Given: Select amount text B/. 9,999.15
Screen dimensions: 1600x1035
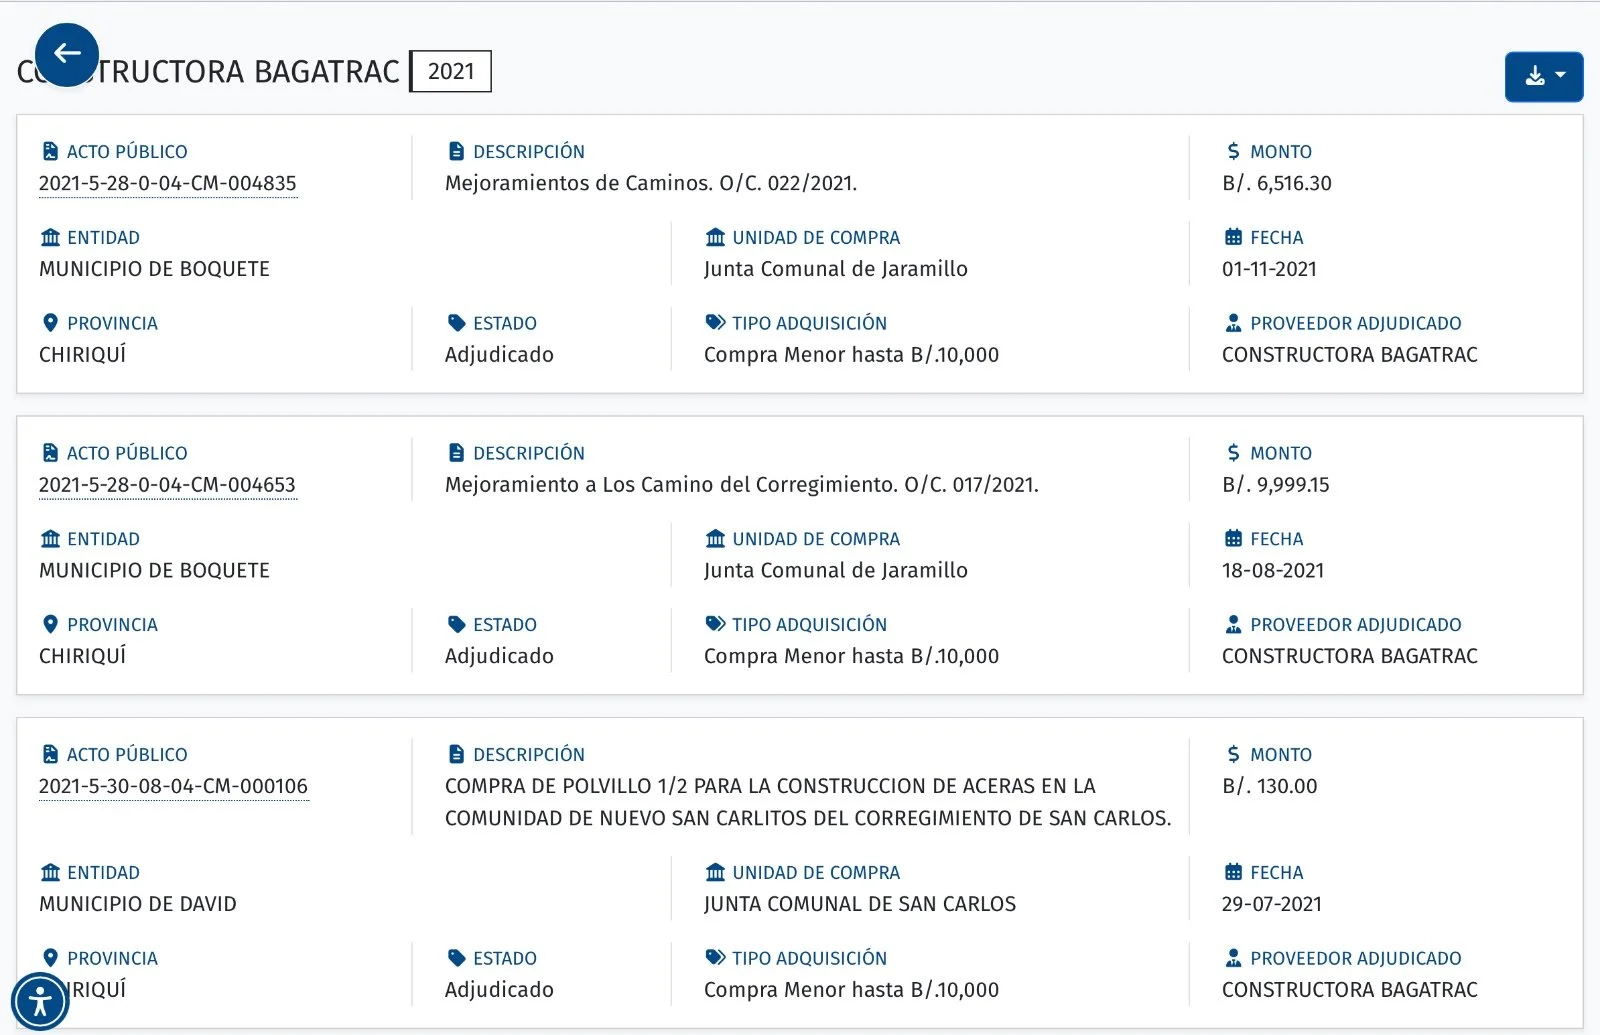Looking at the screenshot, I should point(1276,485).
